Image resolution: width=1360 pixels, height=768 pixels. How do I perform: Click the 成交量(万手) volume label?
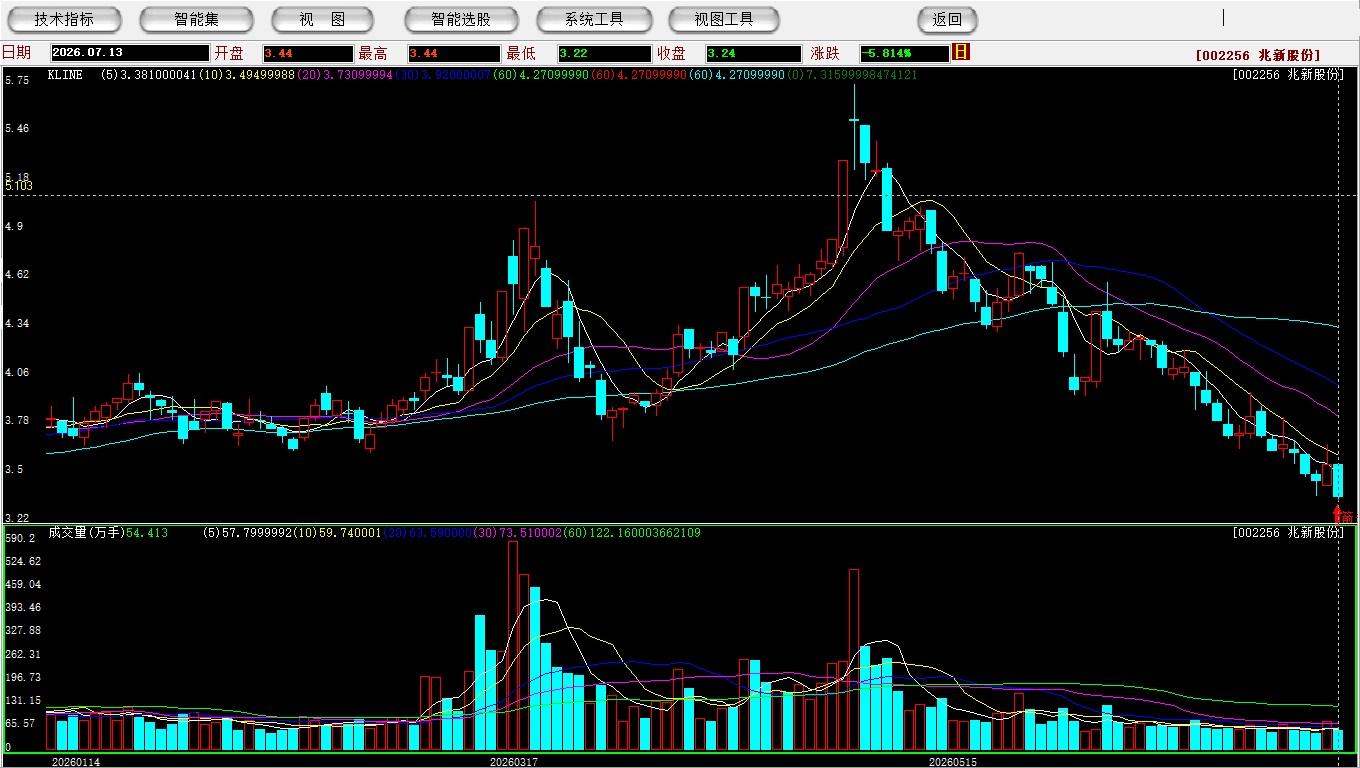(85, 533)
